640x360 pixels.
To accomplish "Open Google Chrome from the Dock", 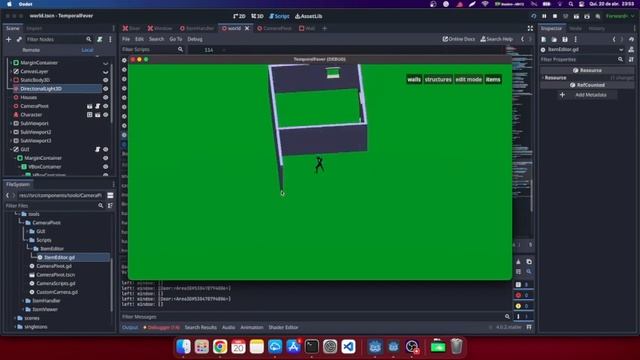I will pos(220,347).
